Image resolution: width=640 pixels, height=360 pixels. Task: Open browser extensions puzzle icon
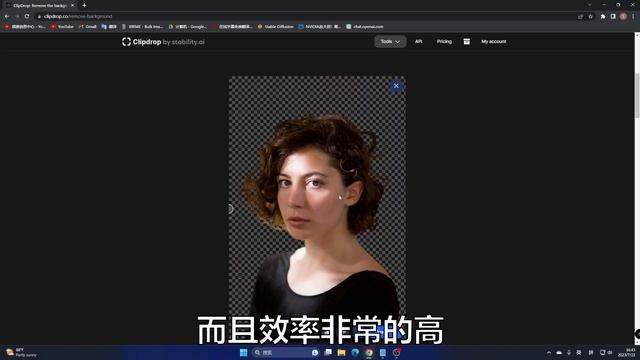point(603,16)
